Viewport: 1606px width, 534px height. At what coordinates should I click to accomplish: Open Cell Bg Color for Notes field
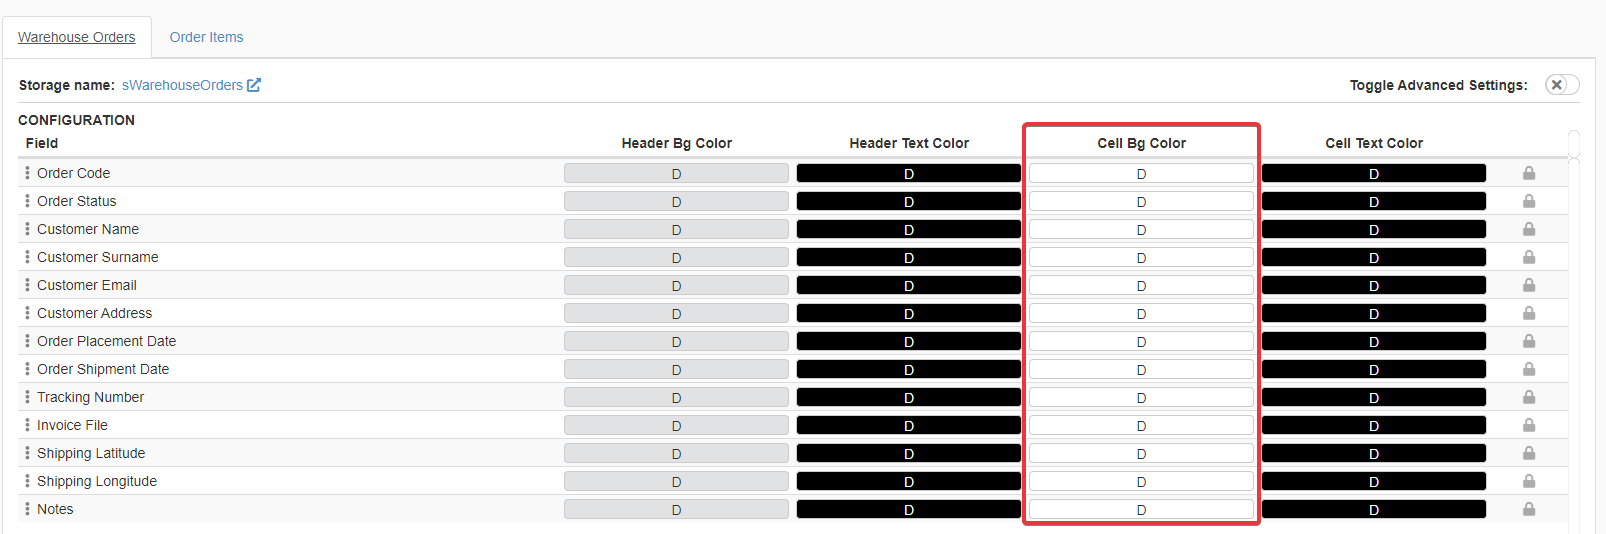pyautogui.click(x=1141, y=509)
